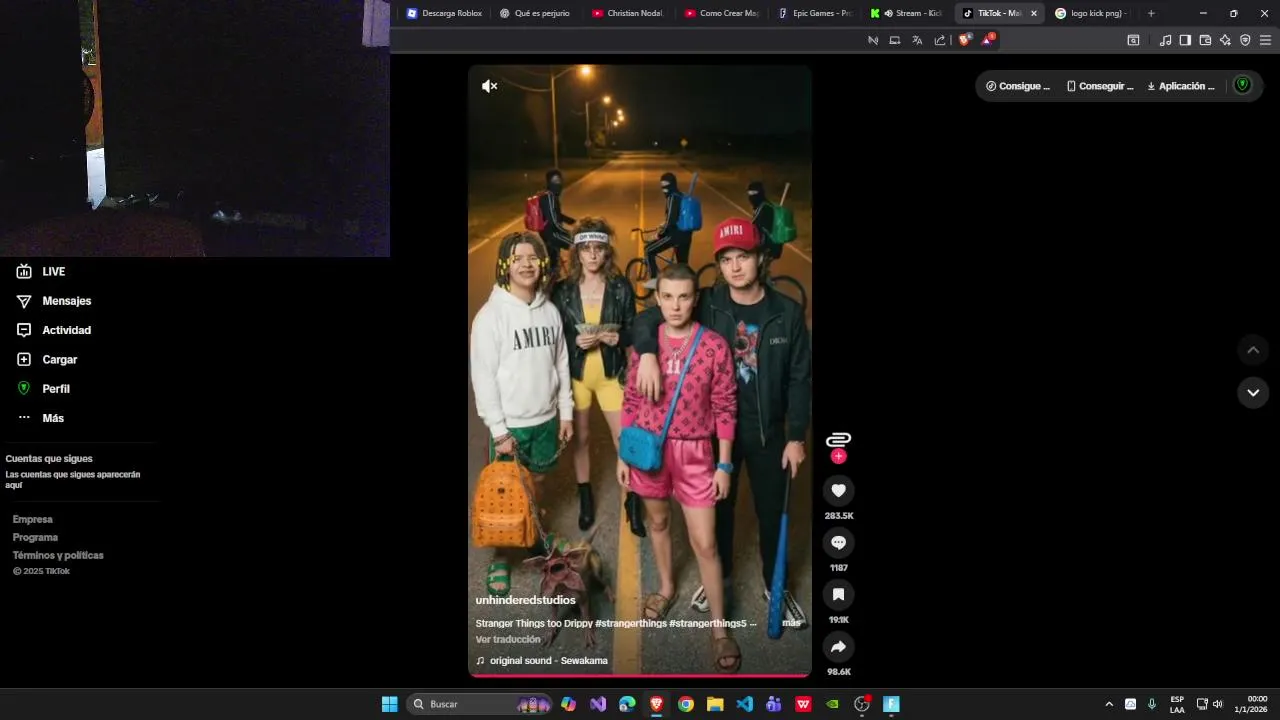This screenshot has width=1280, height=720.
Task: Open File Explorer from taskbar
Action: [715, 704]
